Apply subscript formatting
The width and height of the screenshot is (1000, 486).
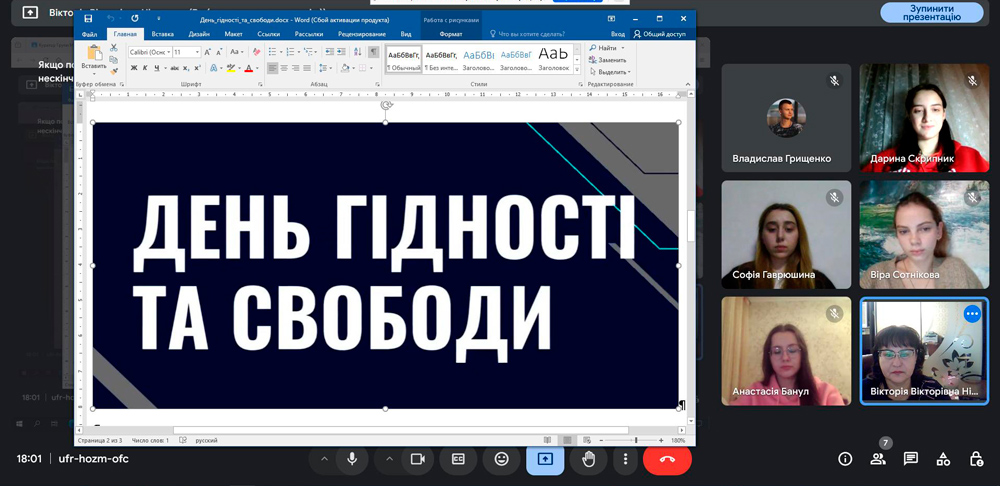click(x=186, y=68)
